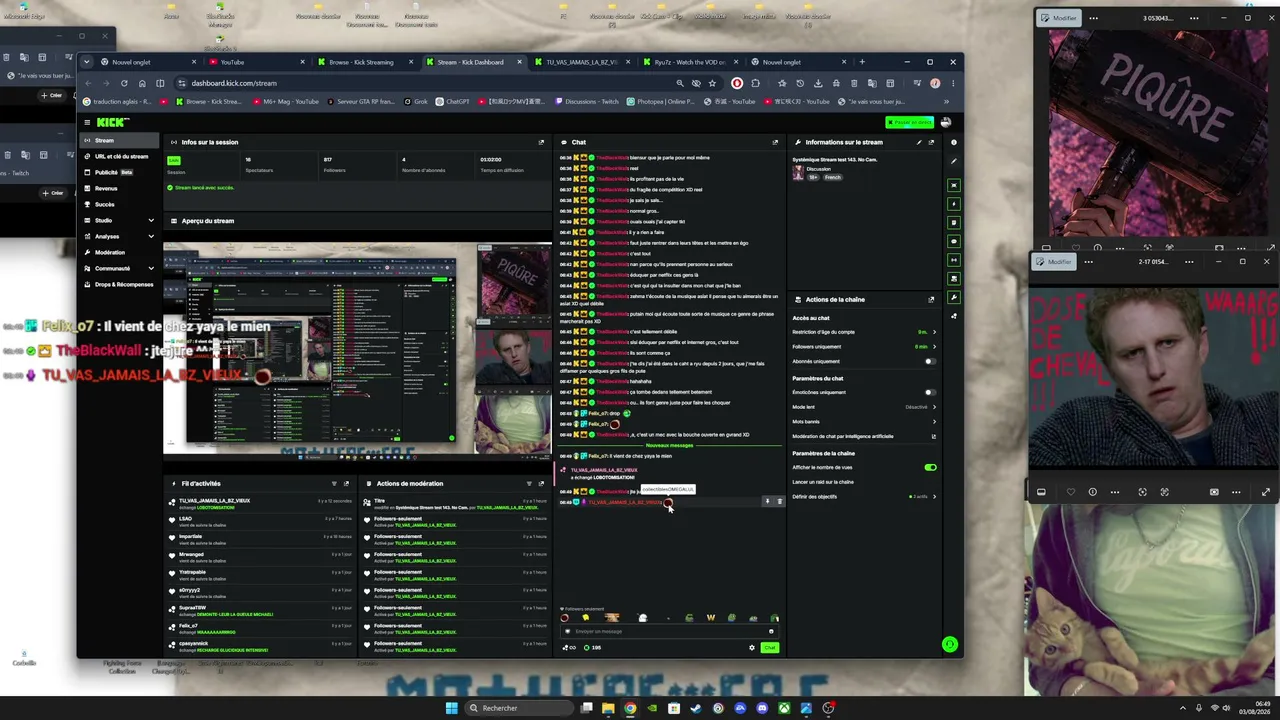1280x720 pixels.
Task: Open Drops & Récompenses in the sidebar
Action: (119, 284)
